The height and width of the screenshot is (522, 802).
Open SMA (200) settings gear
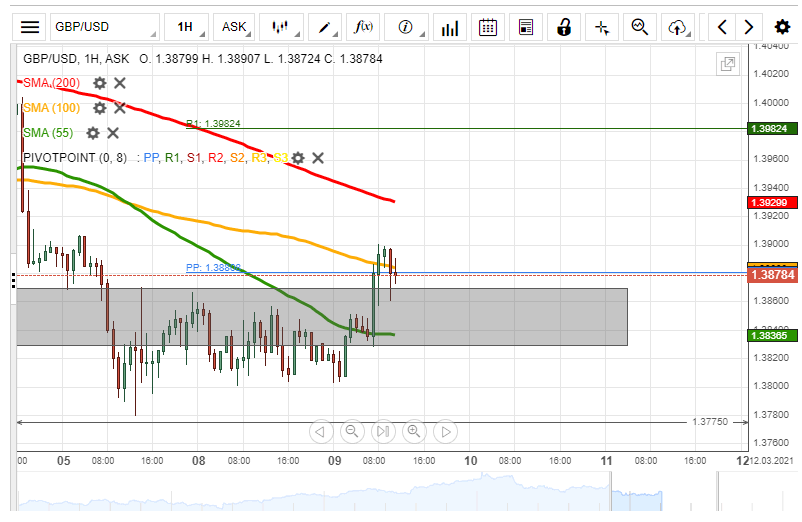[x=100, y=83]
